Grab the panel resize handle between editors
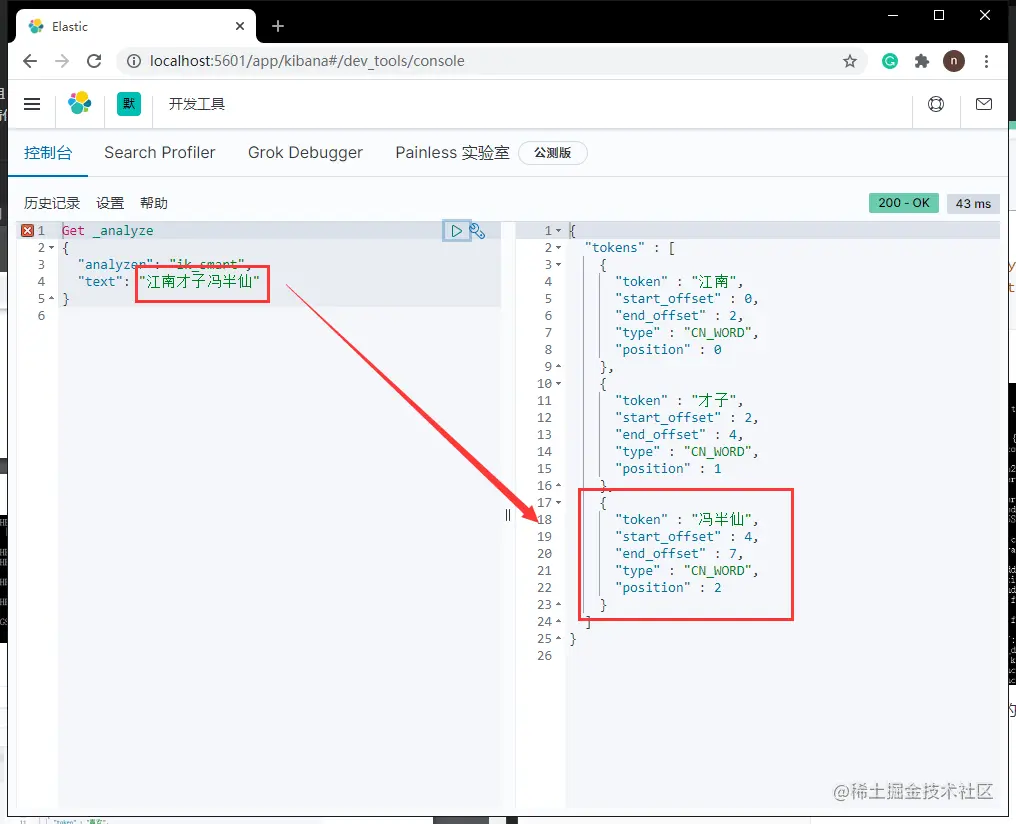1016x824 pixels. click(x=507, y=515)
